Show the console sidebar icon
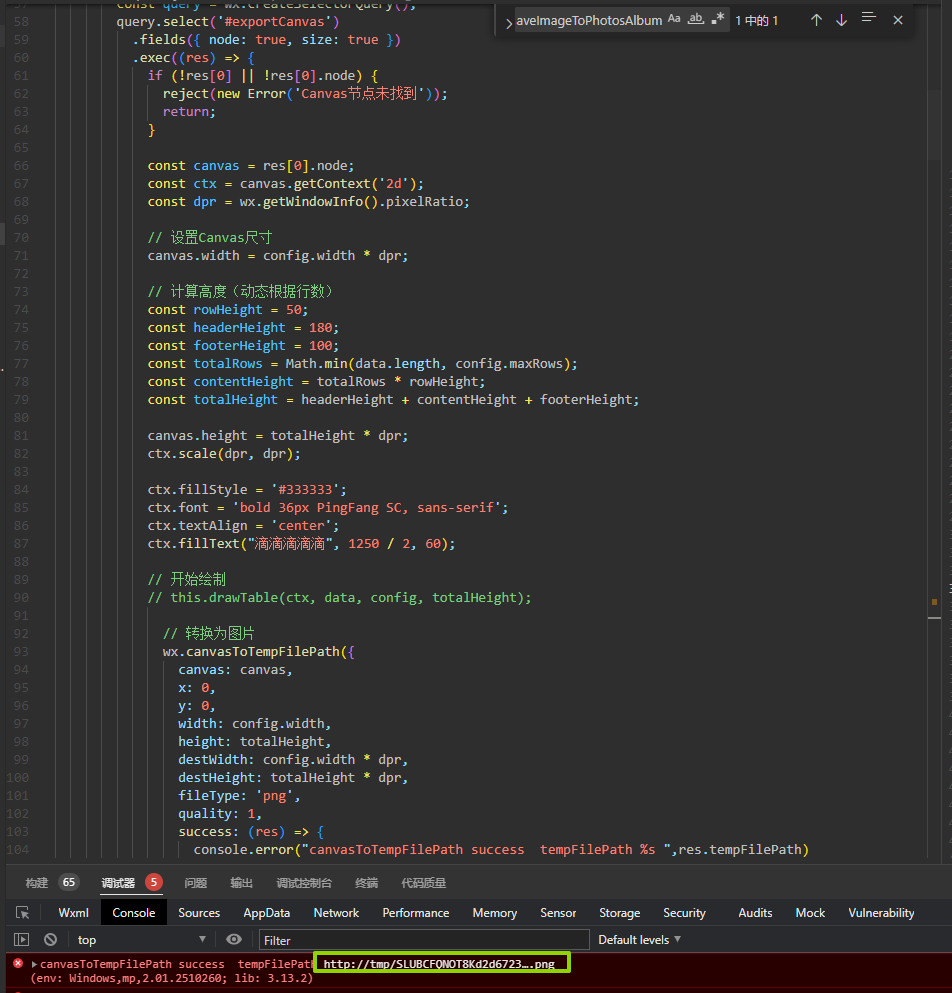This screenshot has height=993, width=952. [x=22, y=940]
